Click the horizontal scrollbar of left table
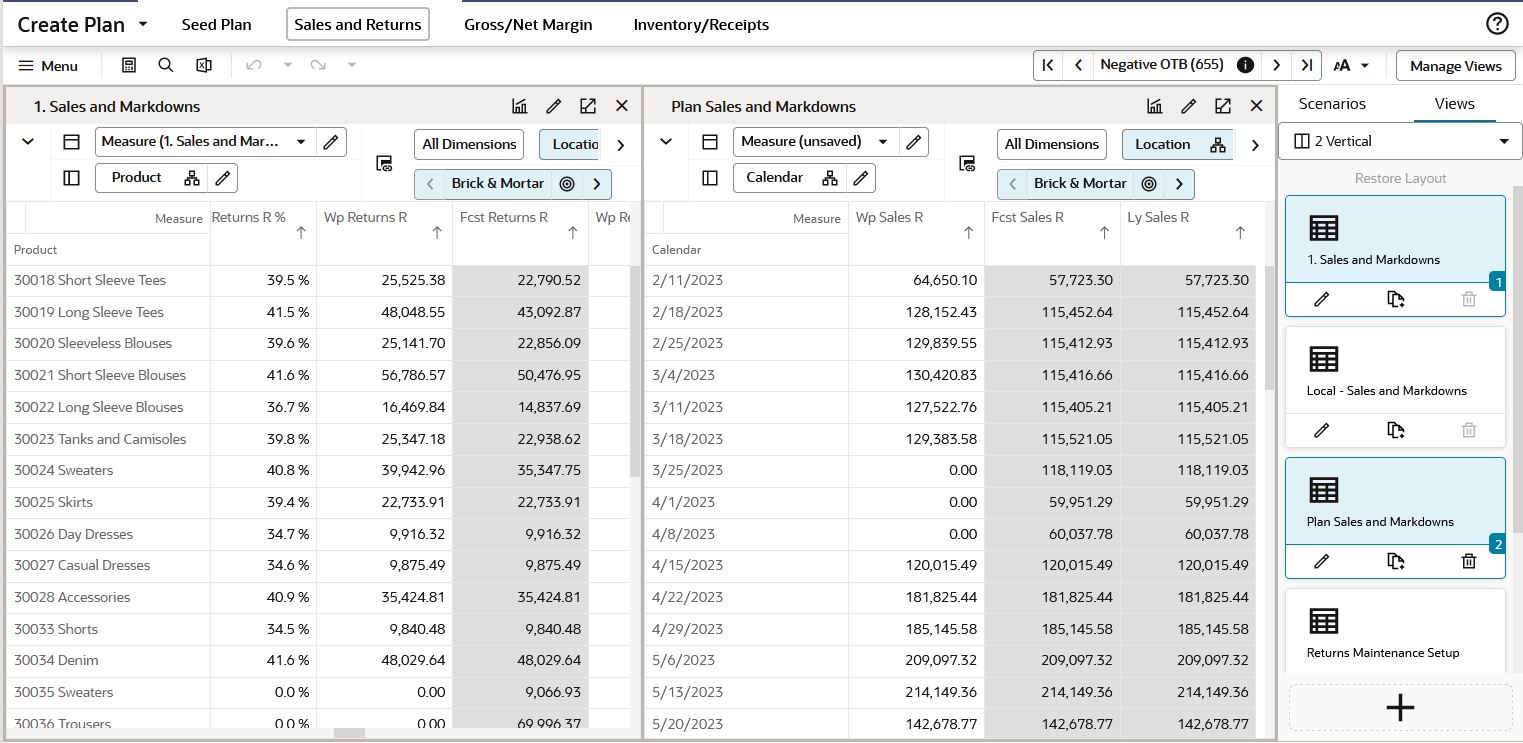 tap(349, 733)
